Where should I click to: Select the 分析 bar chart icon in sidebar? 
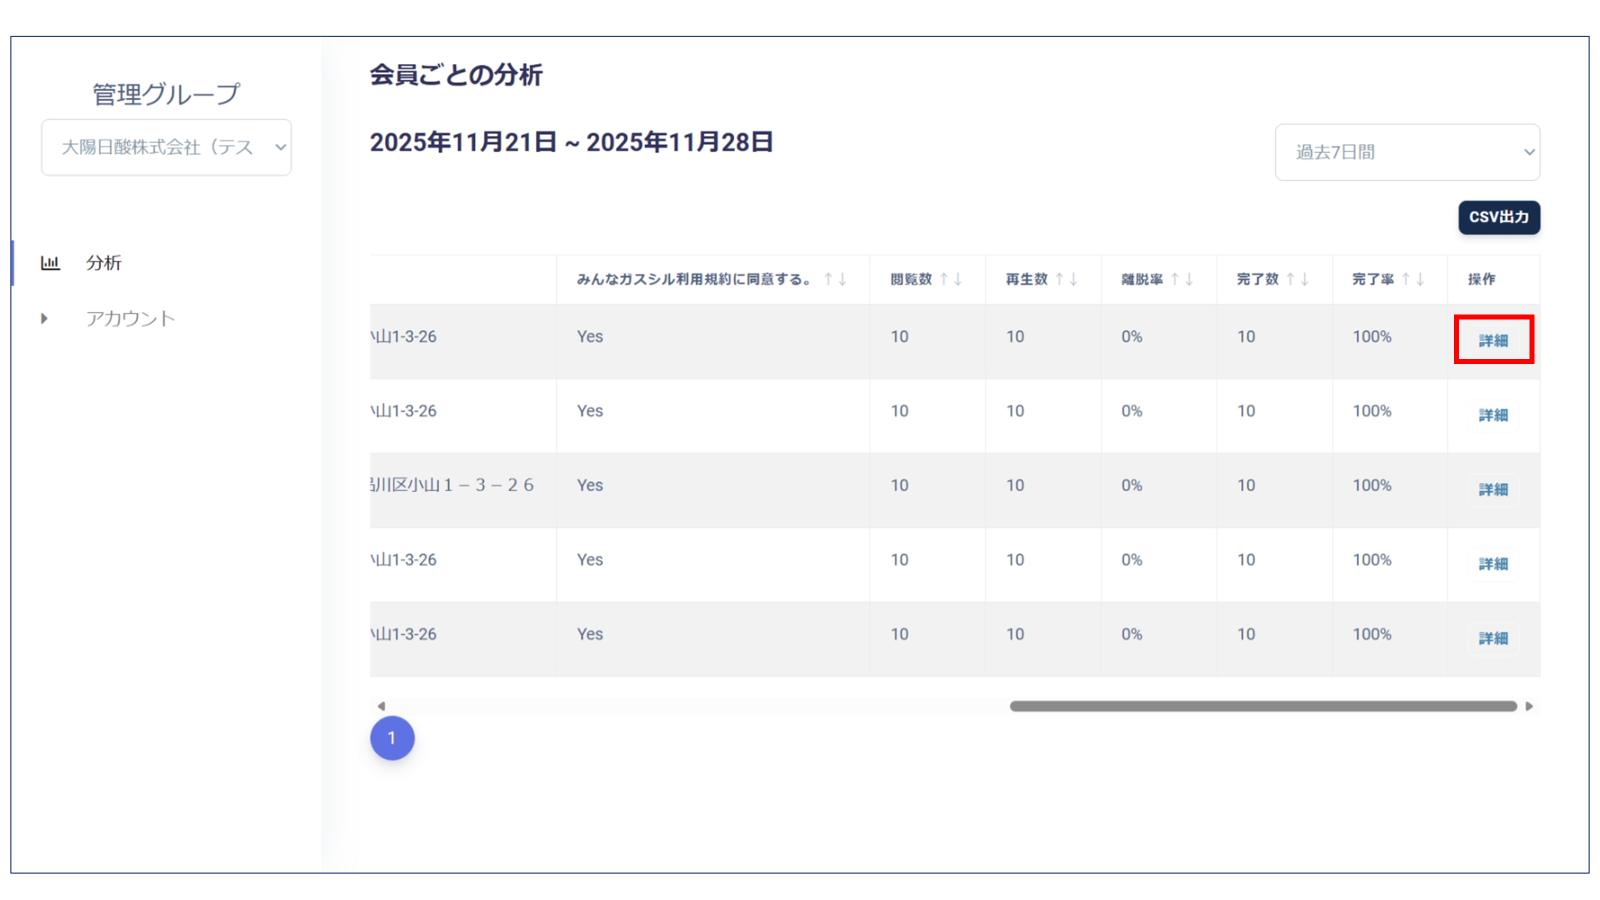pyautogui.click(x=51, y=262)
